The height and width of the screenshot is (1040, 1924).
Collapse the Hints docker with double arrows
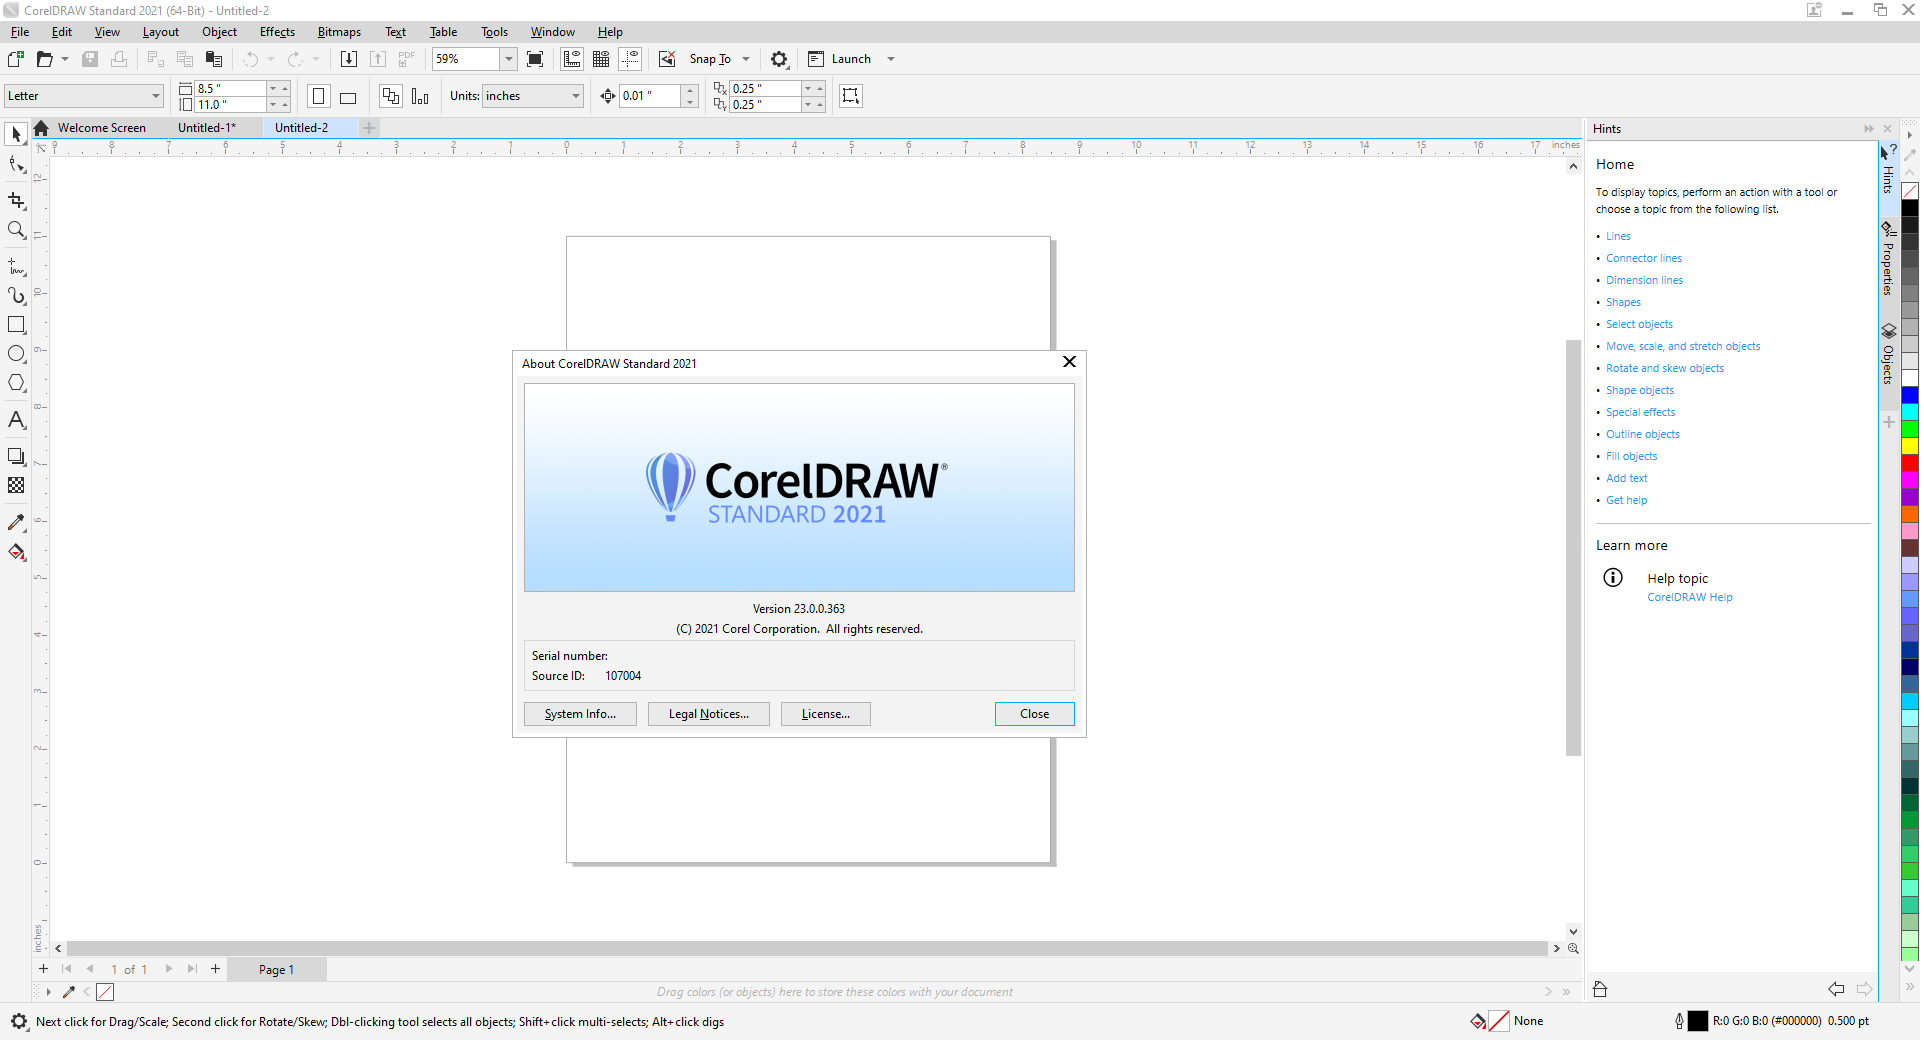(x=1868, y=129)
